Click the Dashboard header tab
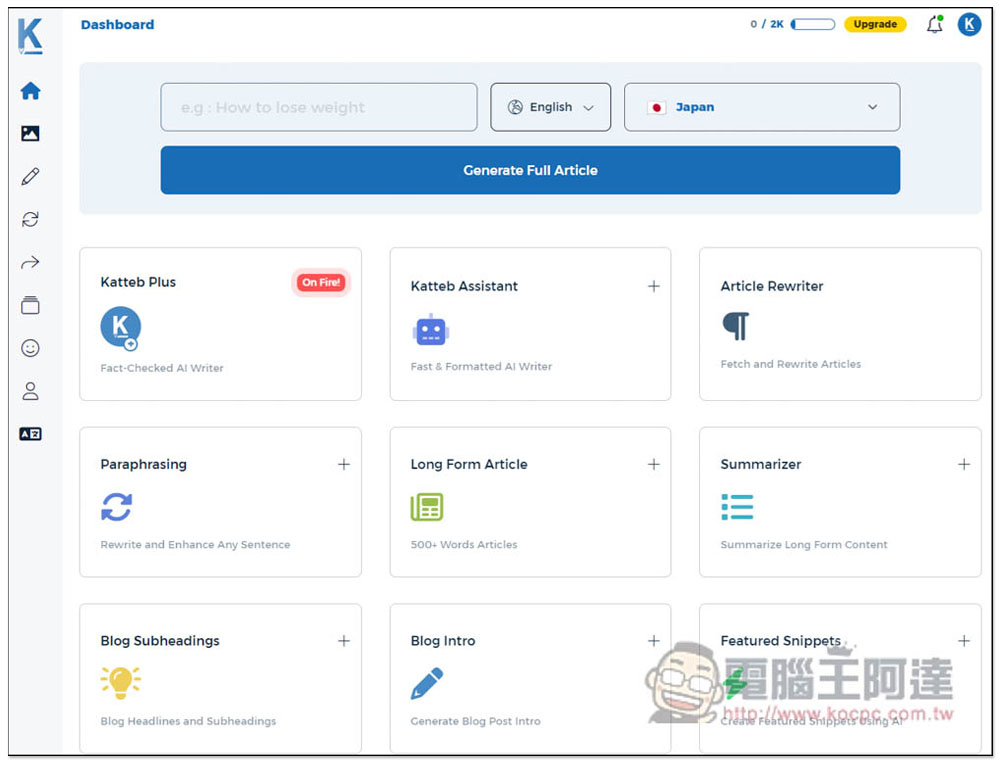 [117, 24]
